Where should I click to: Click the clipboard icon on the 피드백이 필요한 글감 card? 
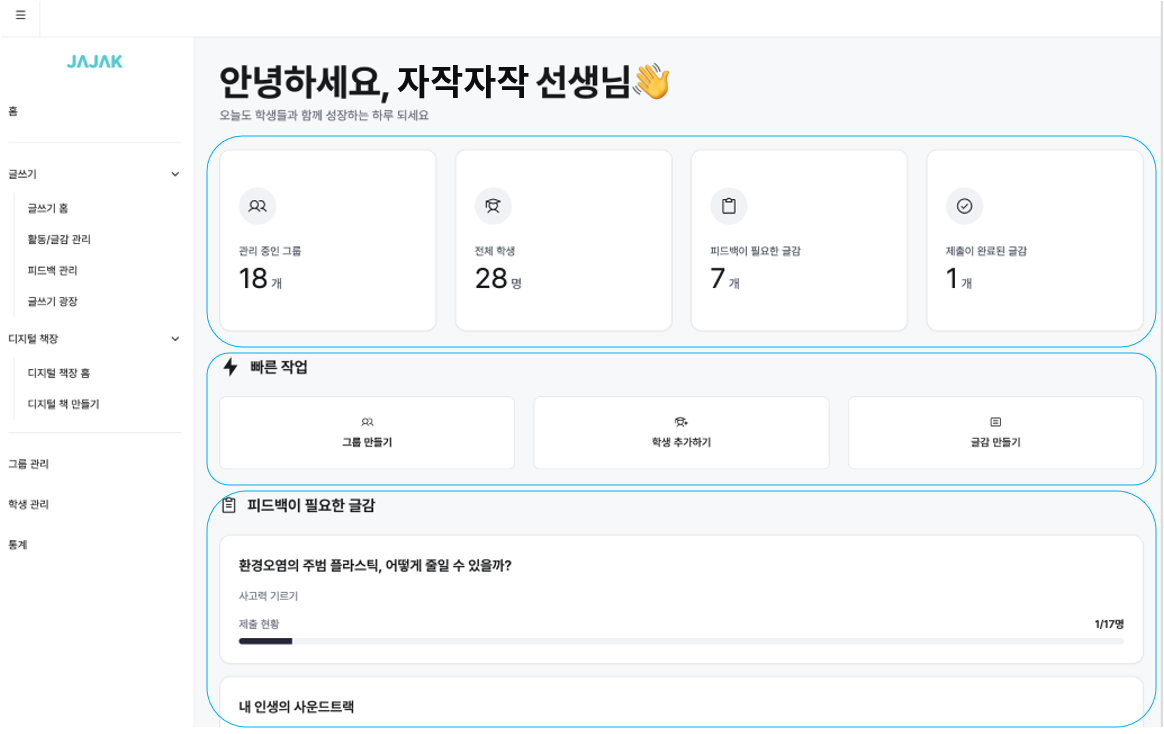[729, 206]
